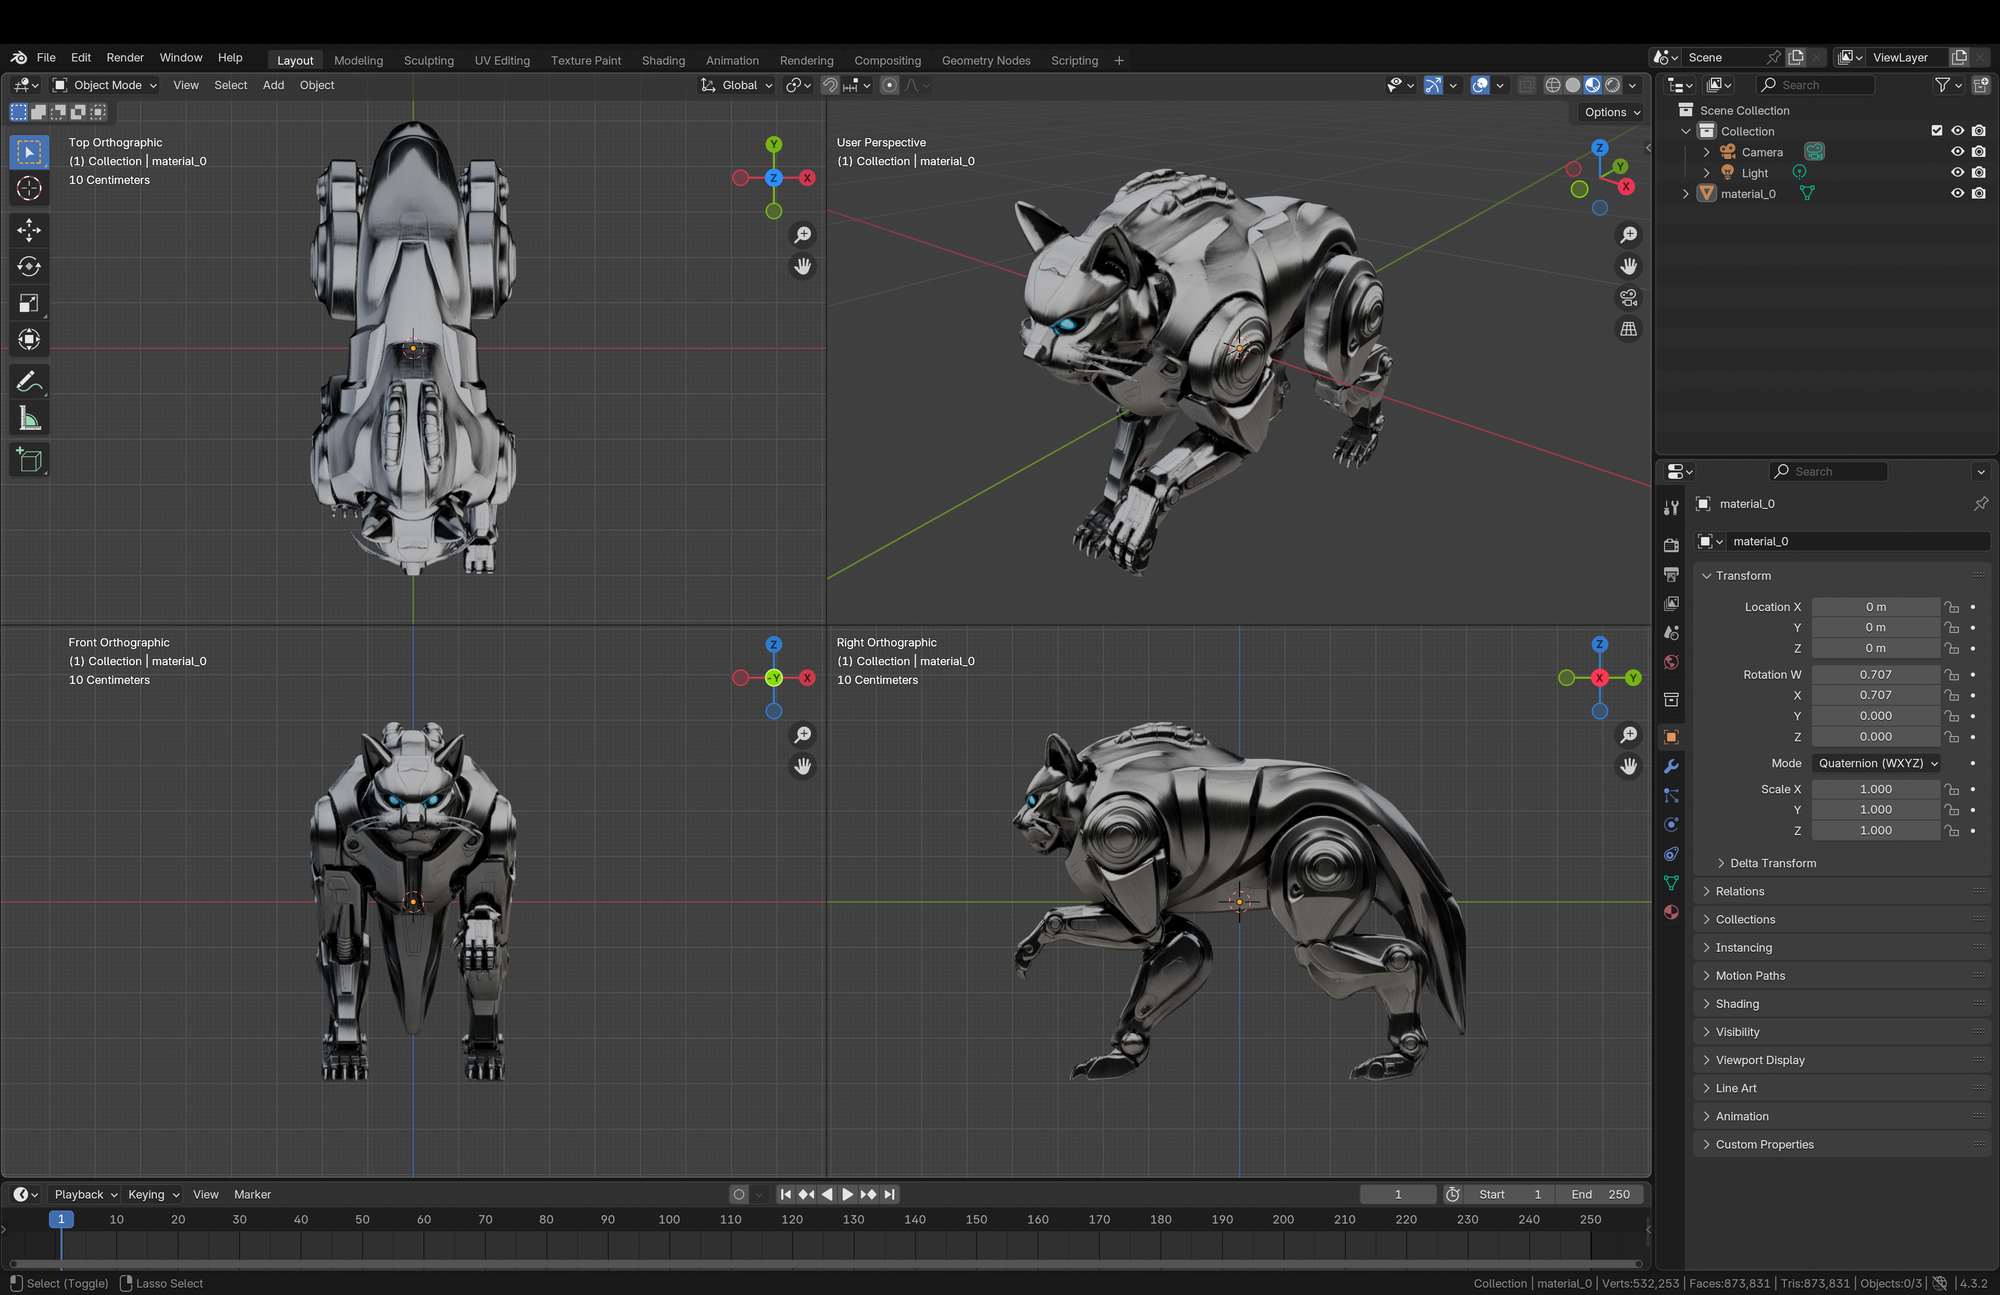Click the camera view icon in the perspective viewport
The height and width of the screenshot is (1295, 2000).
point(1629,298)
